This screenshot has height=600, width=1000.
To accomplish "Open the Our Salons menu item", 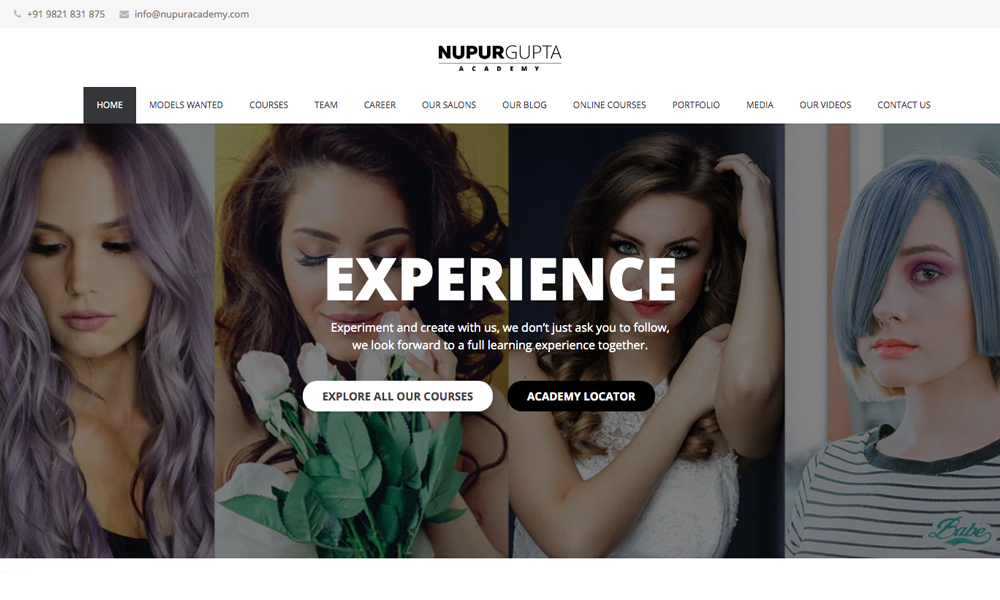I will (449, 105).
